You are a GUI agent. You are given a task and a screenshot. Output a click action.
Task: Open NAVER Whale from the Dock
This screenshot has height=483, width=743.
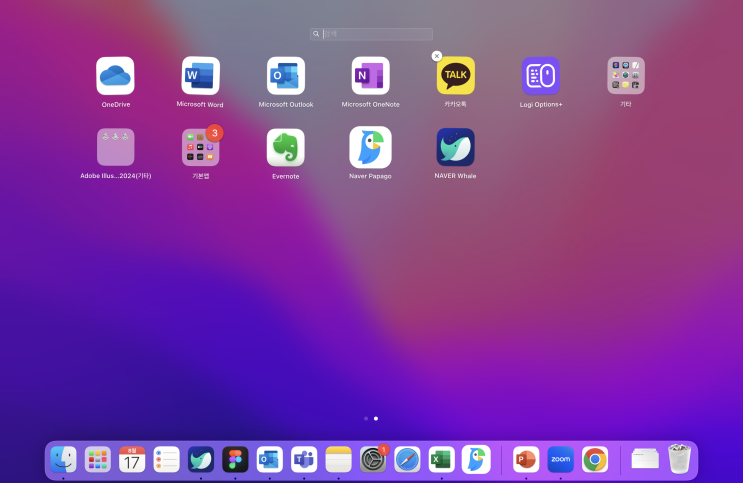201,459
